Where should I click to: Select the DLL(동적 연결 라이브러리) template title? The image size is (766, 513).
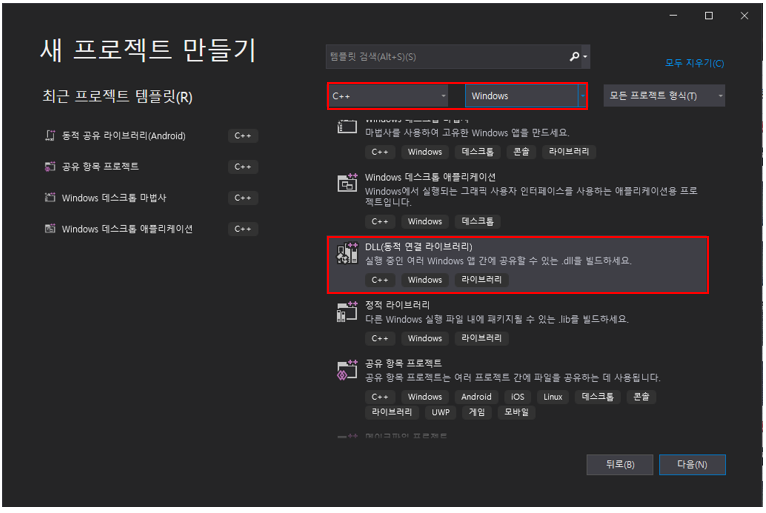[419, 247]
